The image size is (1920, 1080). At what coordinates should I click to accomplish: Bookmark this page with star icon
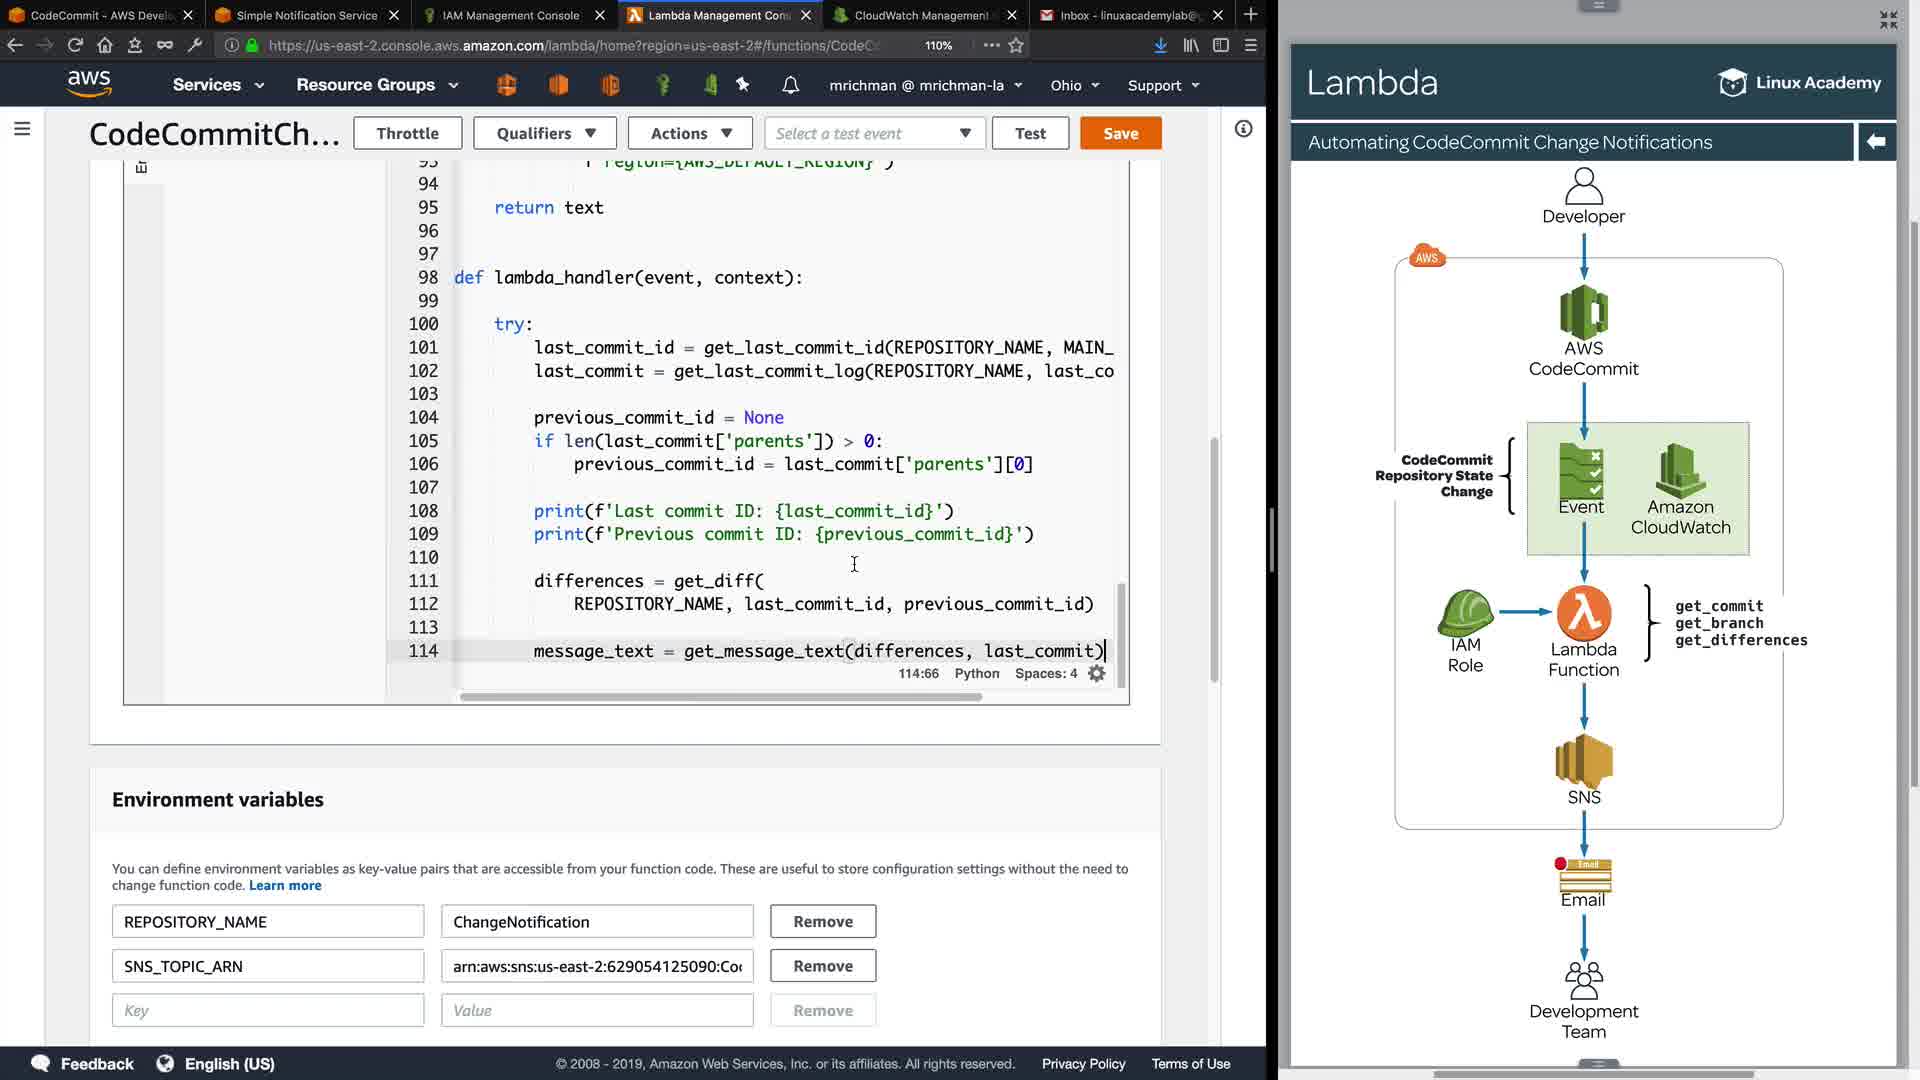click(1016, 45)
